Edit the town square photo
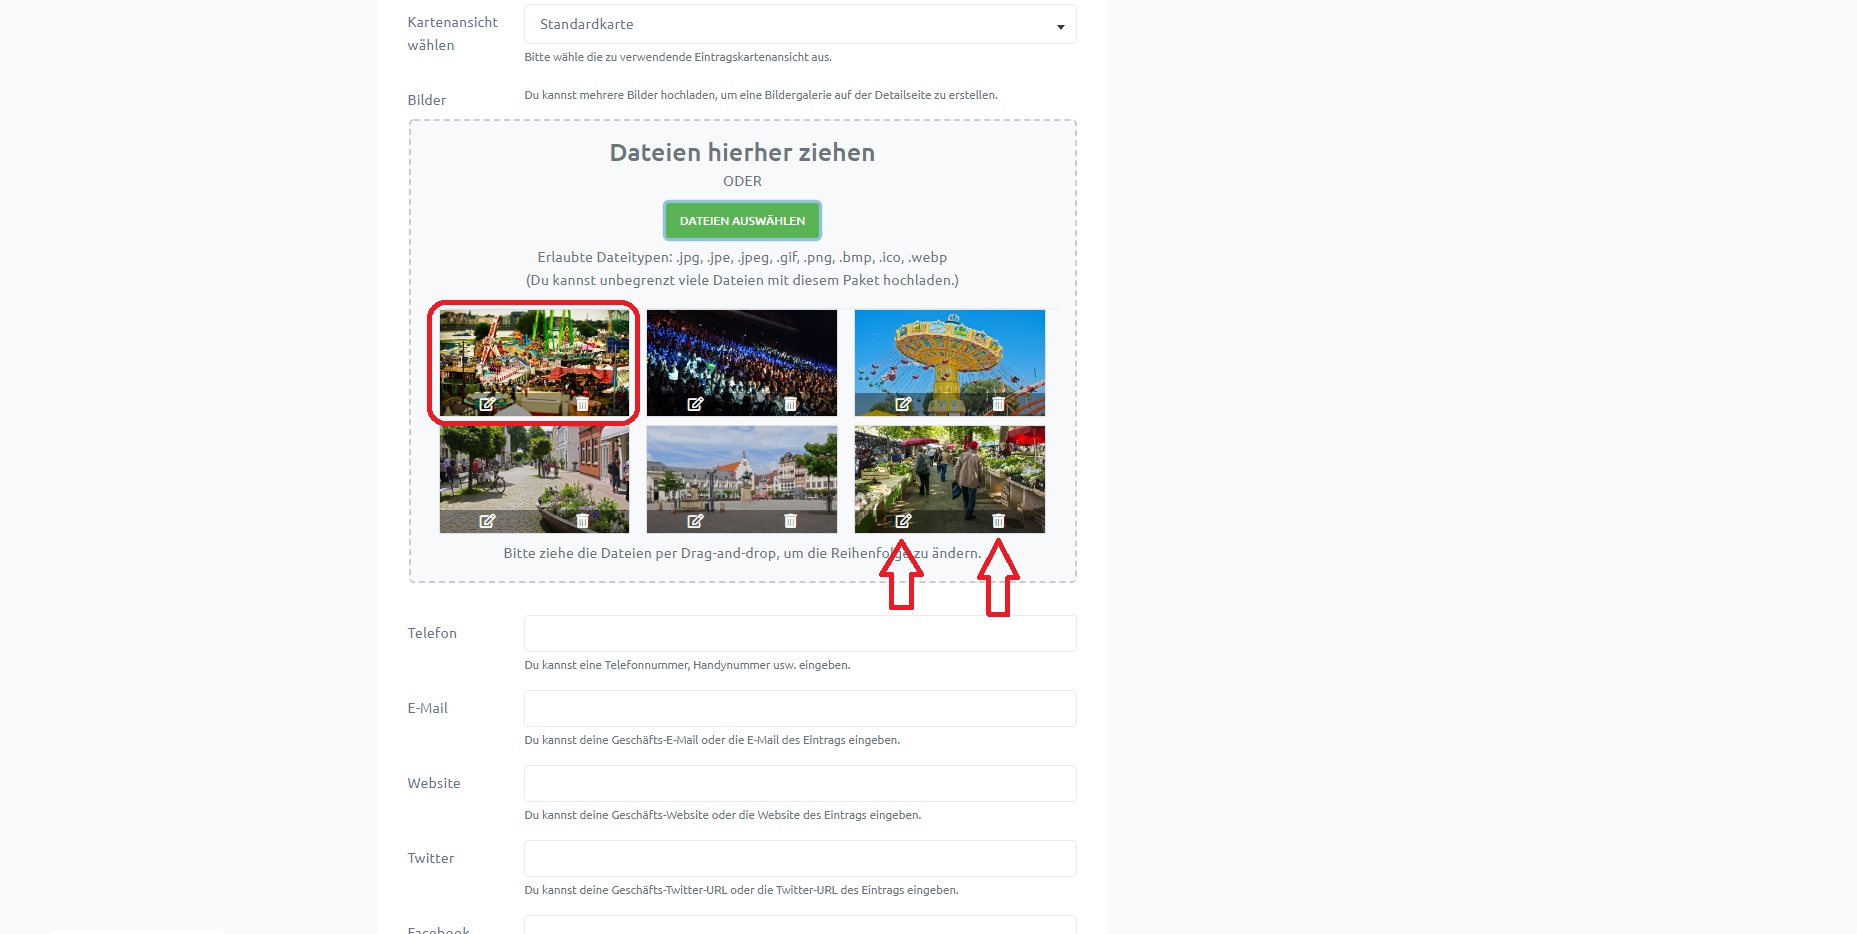Image resolution: width=1857 pixels, height=934 pixels. click(695, 521)
